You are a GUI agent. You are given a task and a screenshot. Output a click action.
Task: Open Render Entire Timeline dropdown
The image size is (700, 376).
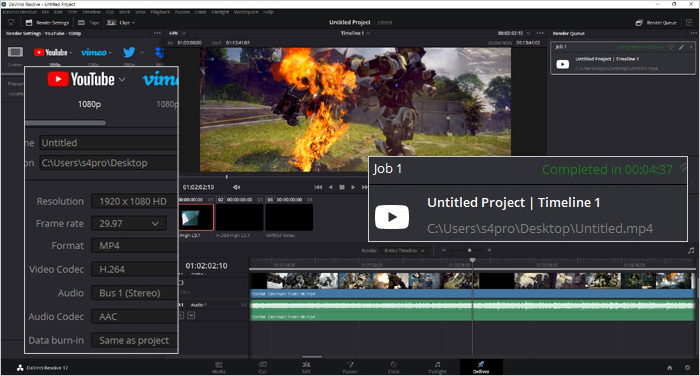point(404,251)
